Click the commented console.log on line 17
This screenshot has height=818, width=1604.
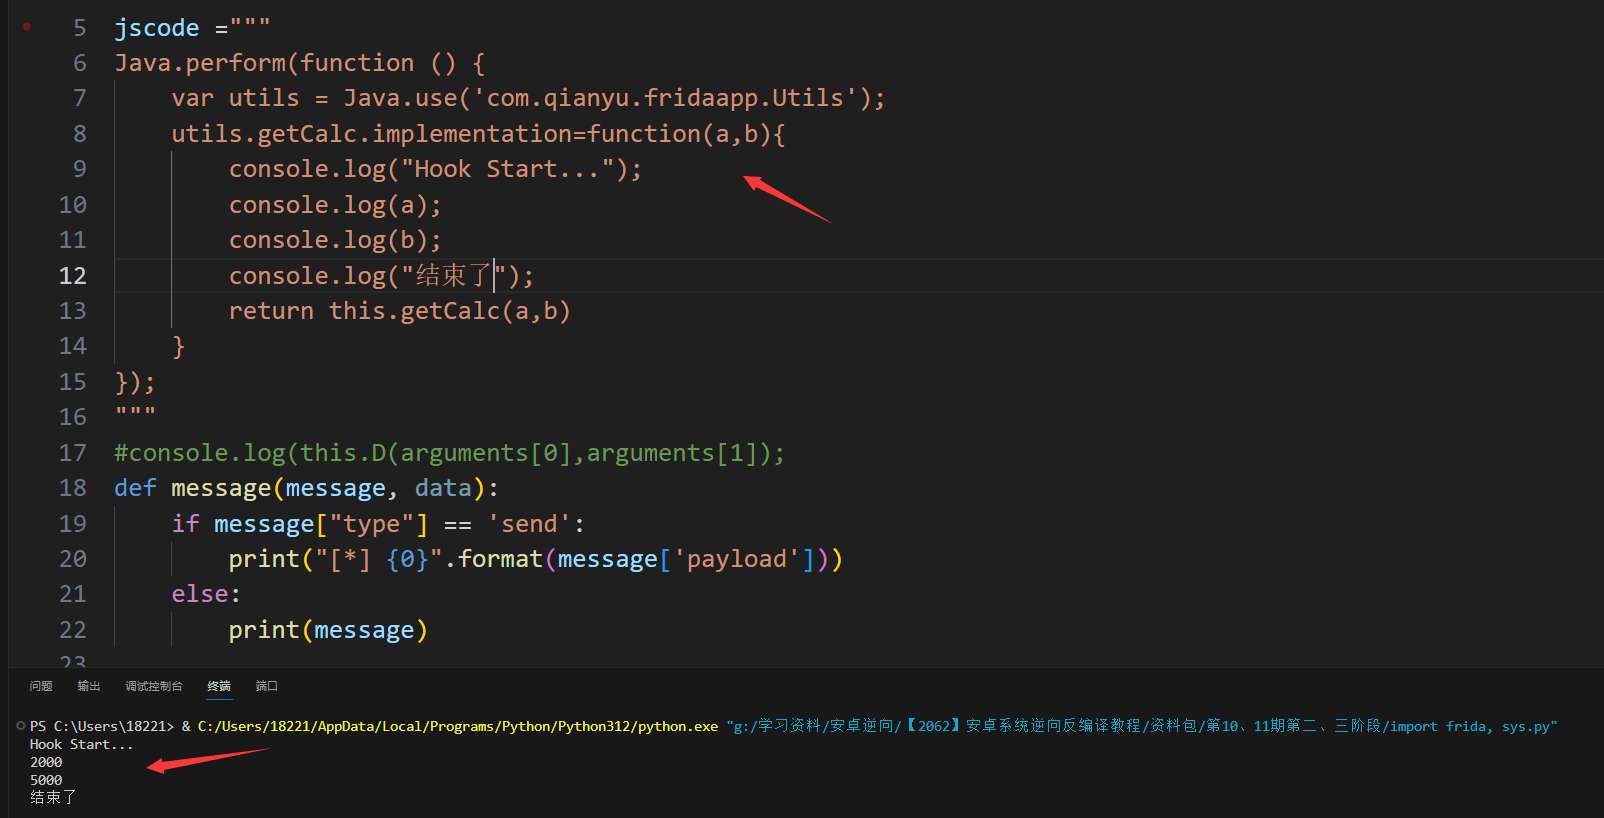tap(449, 453)
